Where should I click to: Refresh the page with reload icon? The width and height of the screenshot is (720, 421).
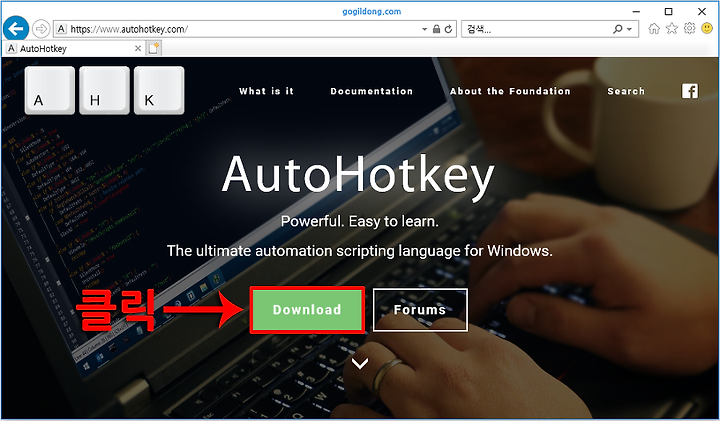(449, 29)
